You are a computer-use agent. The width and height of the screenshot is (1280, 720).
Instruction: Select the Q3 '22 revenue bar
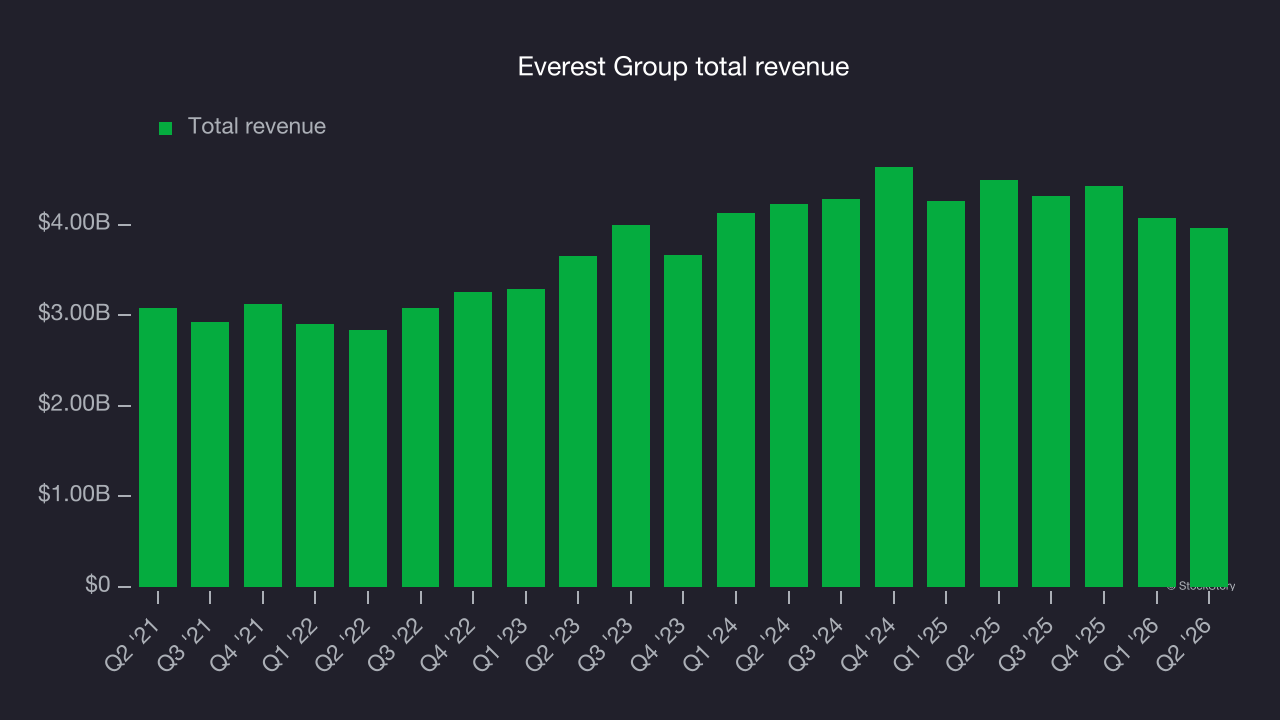point(421,447)
